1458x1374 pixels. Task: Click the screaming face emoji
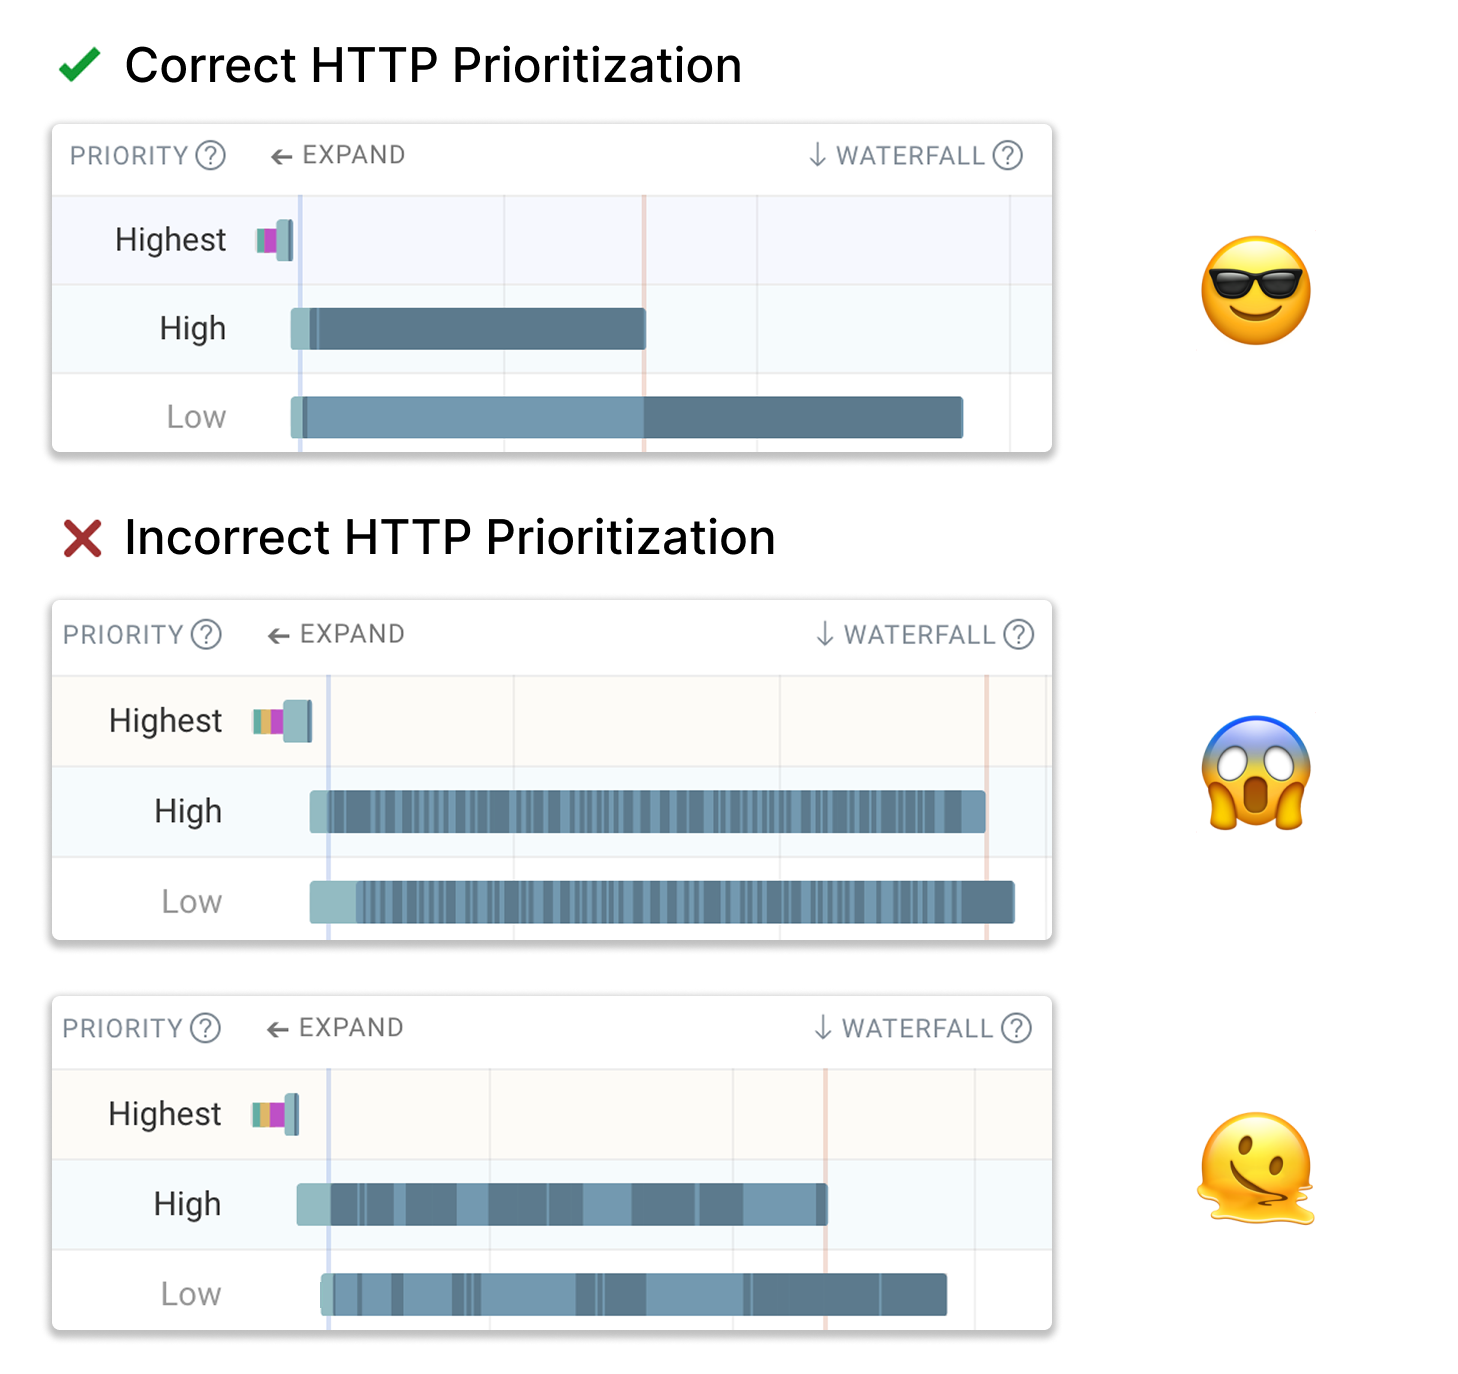(x=1255, y=773)
